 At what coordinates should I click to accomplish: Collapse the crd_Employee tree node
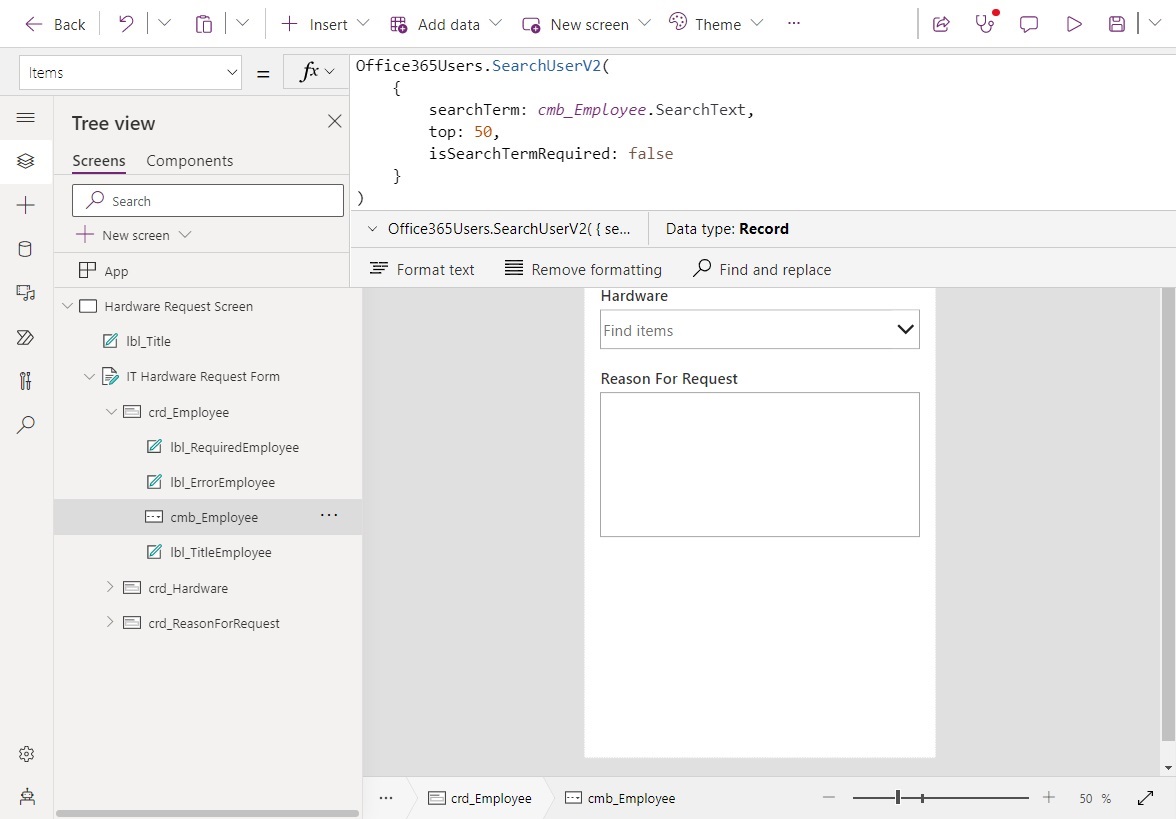111,411
